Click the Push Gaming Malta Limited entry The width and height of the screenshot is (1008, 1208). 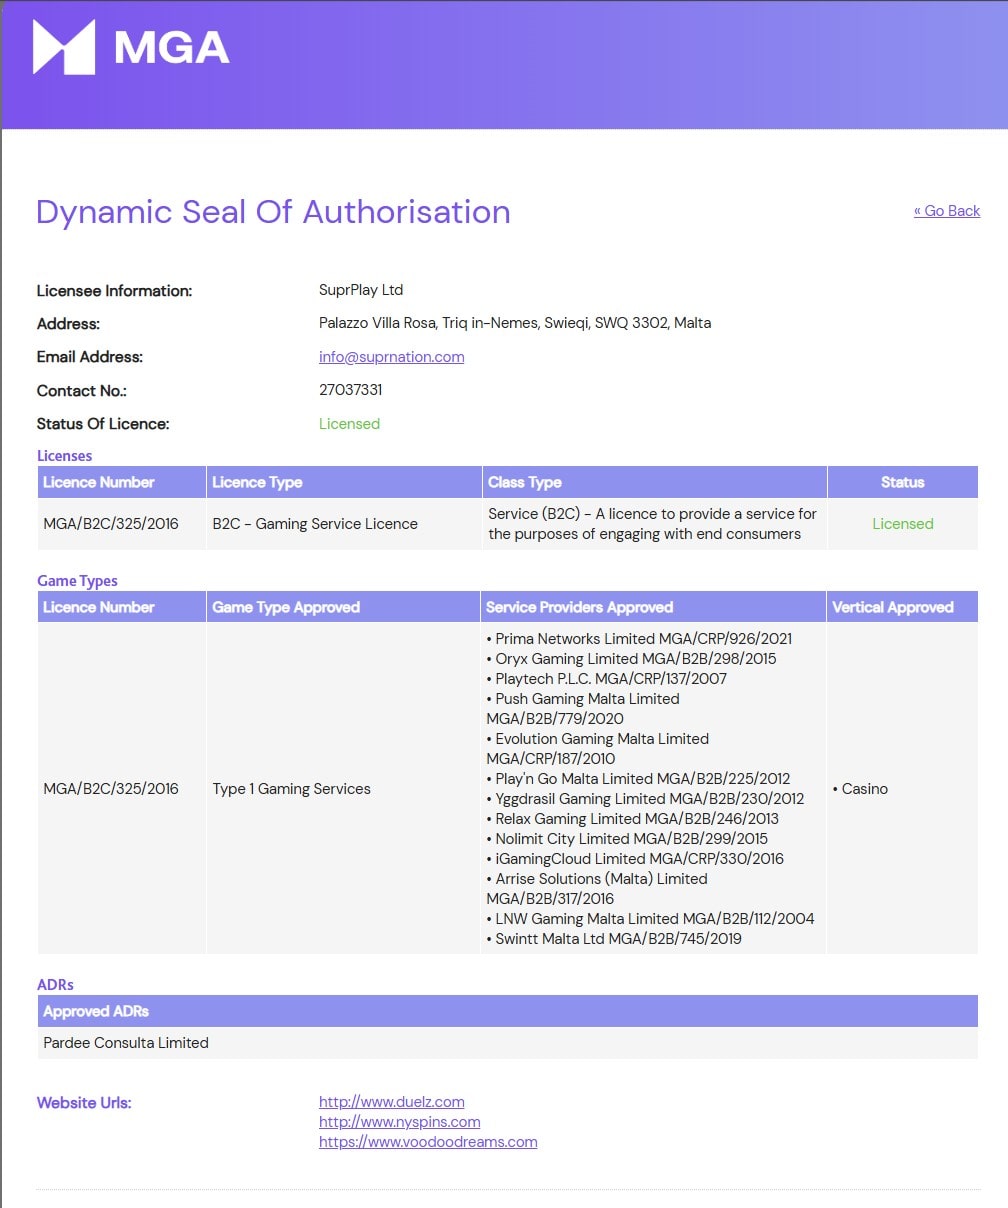tap(583, 708)
